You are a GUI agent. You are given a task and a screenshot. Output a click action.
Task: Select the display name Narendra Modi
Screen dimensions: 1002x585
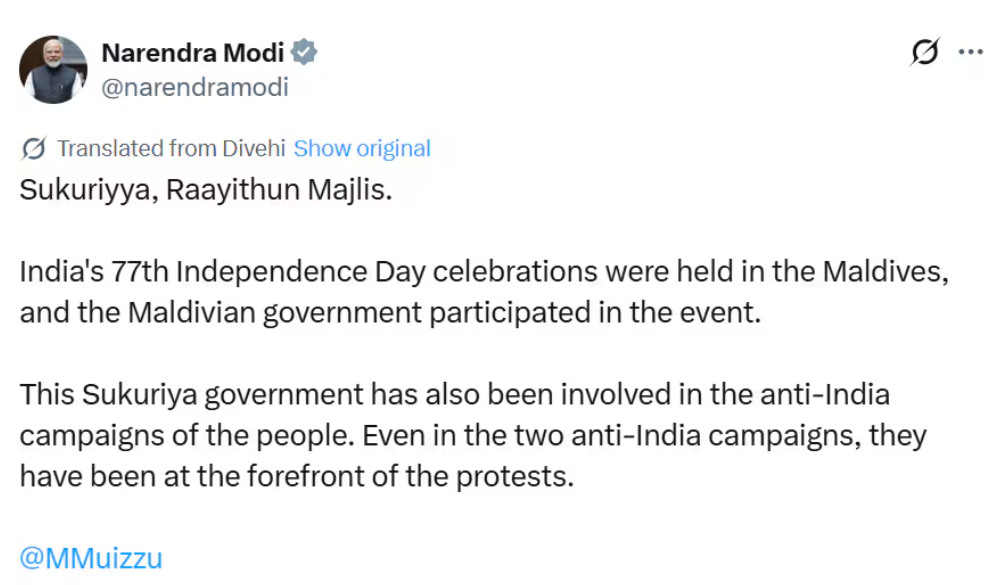coord(195,52)
